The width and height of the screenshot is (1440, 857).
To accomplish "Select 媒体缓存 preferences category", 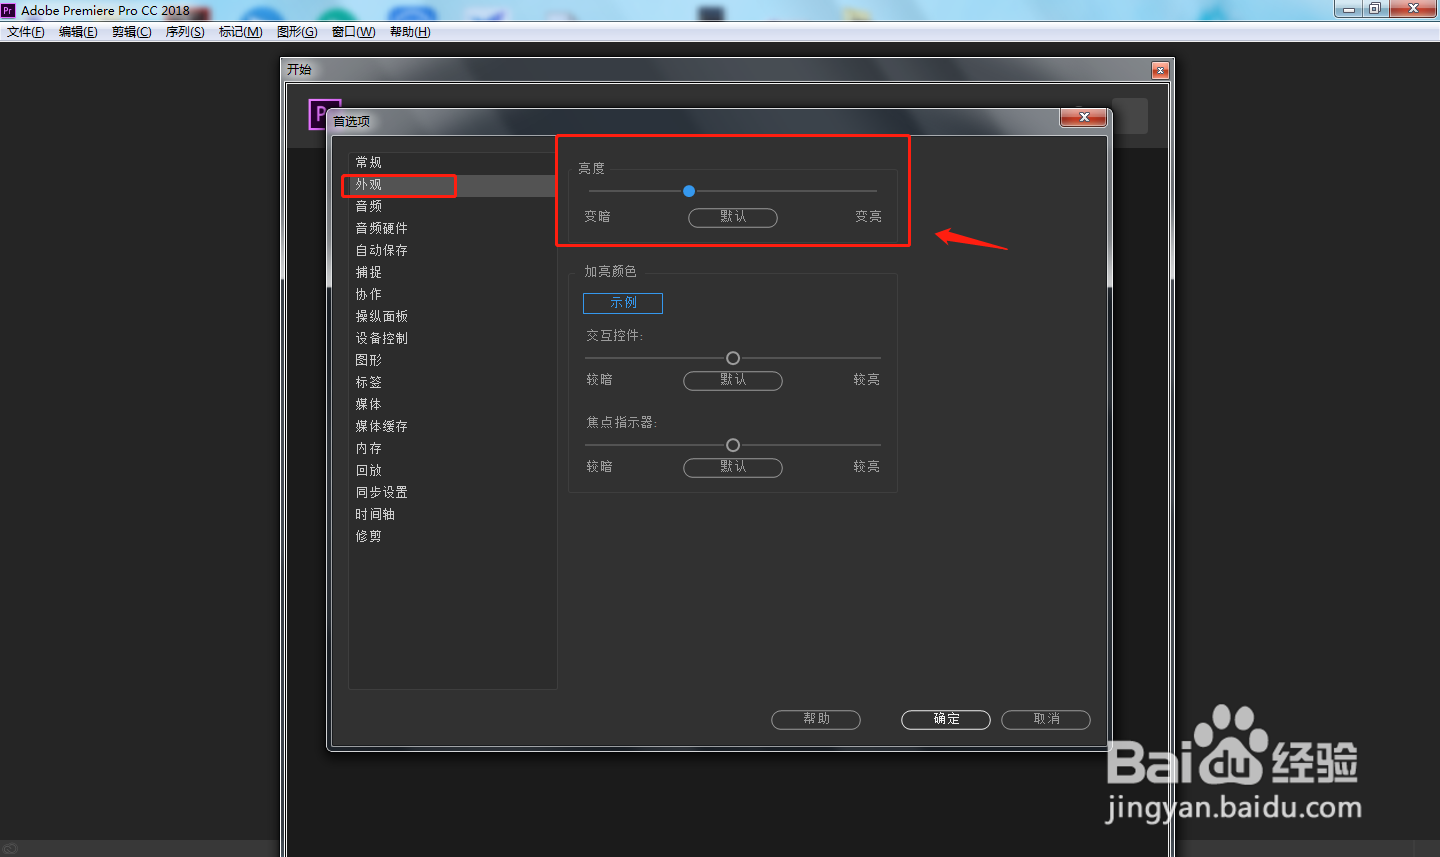I will [x=452, y=426].
